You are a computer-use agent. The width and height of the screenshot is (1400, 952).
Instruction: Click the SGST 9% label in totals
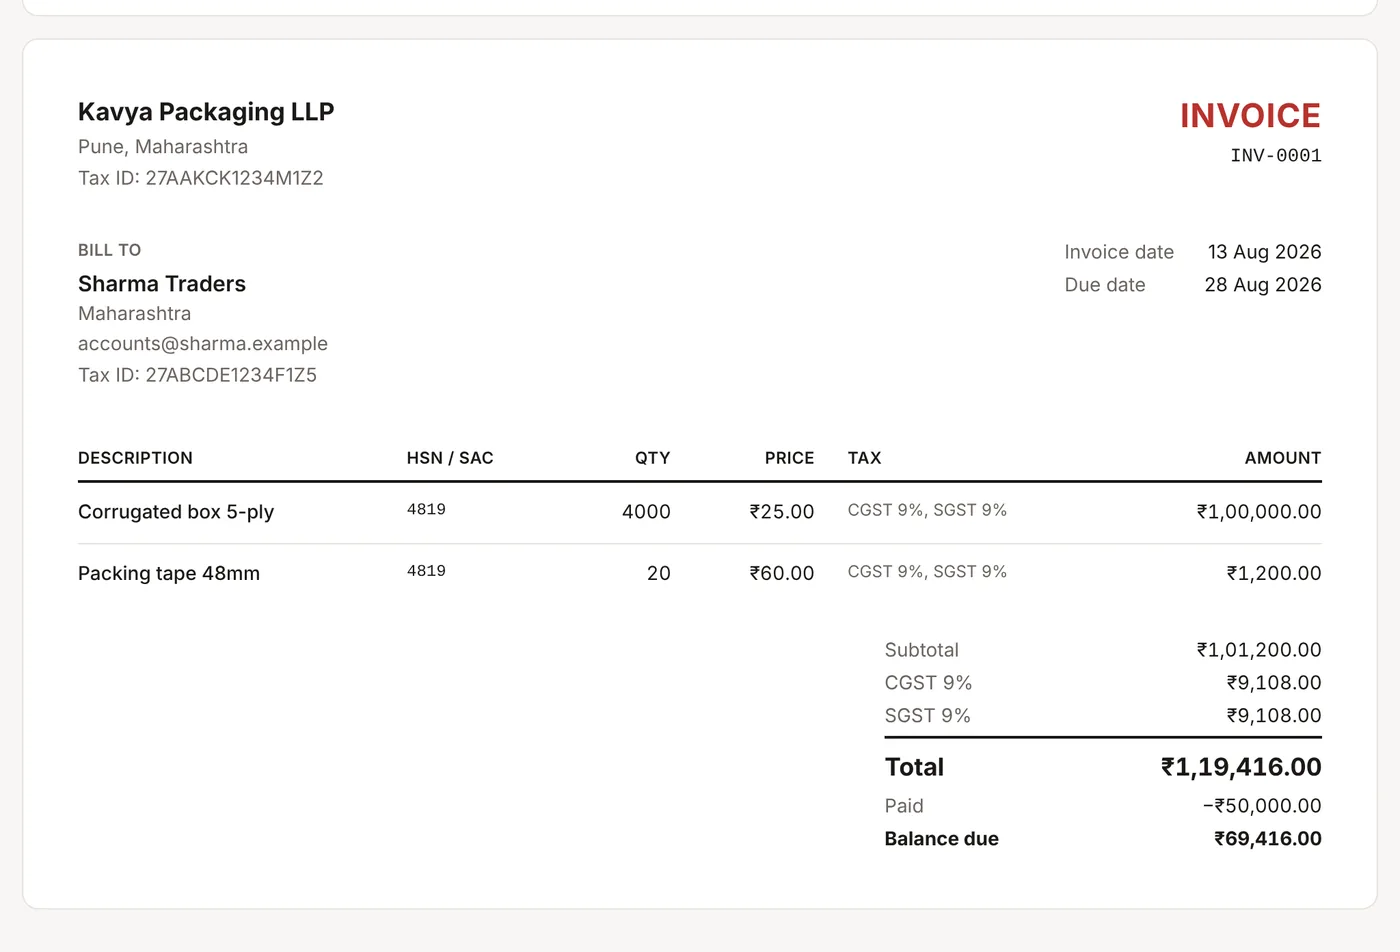coord(928,716)
